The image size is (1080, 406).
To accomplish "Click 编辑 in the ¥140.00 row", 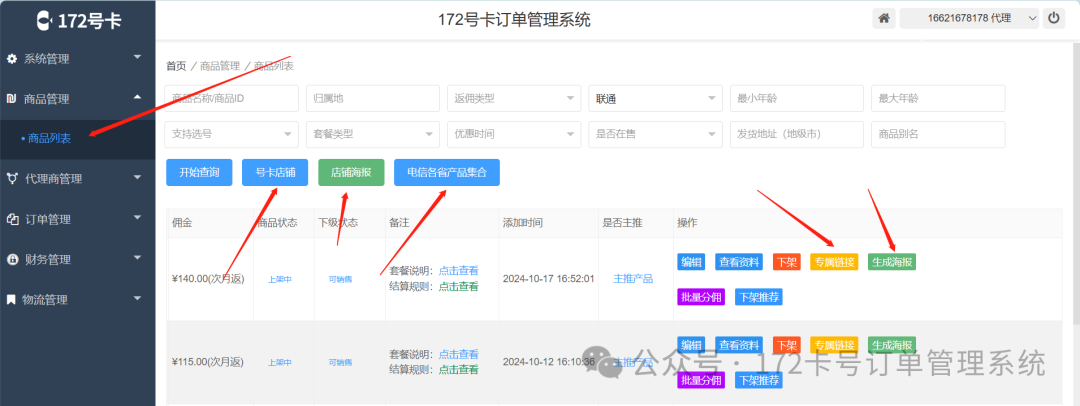I will pos(691,262).
